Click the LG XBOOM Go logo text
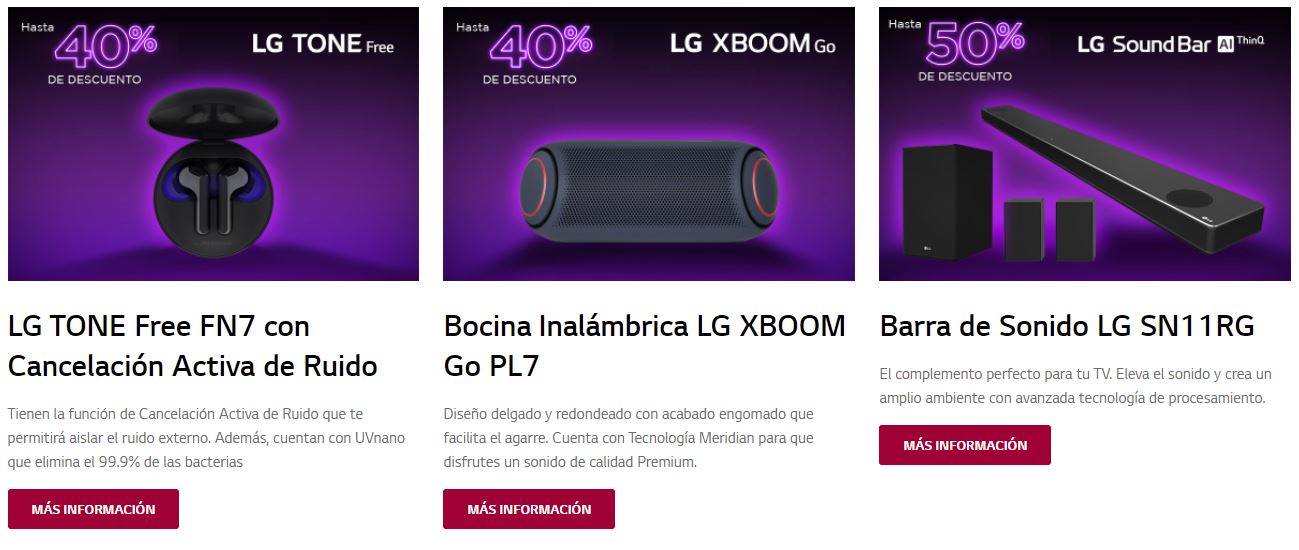 click(x=753, y=45)
